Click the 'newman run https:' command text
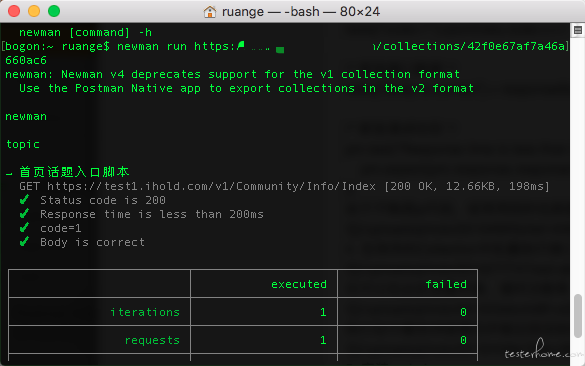This screenshot has width=585, height=366. [x=176, y=46]
